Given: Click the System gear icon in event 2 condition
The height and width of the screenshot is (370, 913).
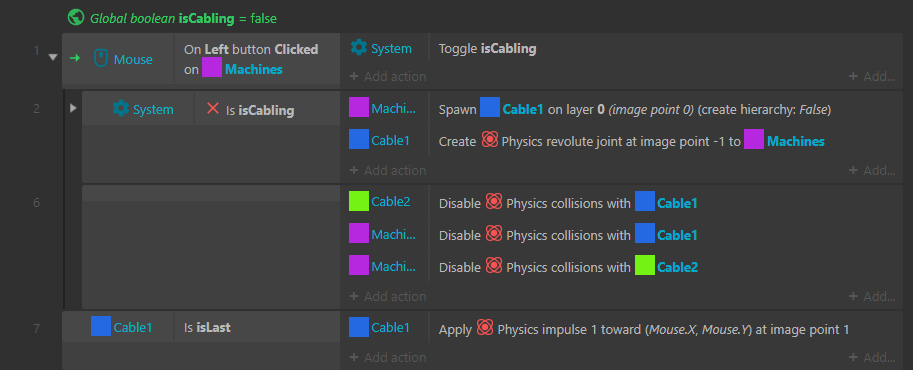Looking at the screenshot, I should [x=121, y=108].
